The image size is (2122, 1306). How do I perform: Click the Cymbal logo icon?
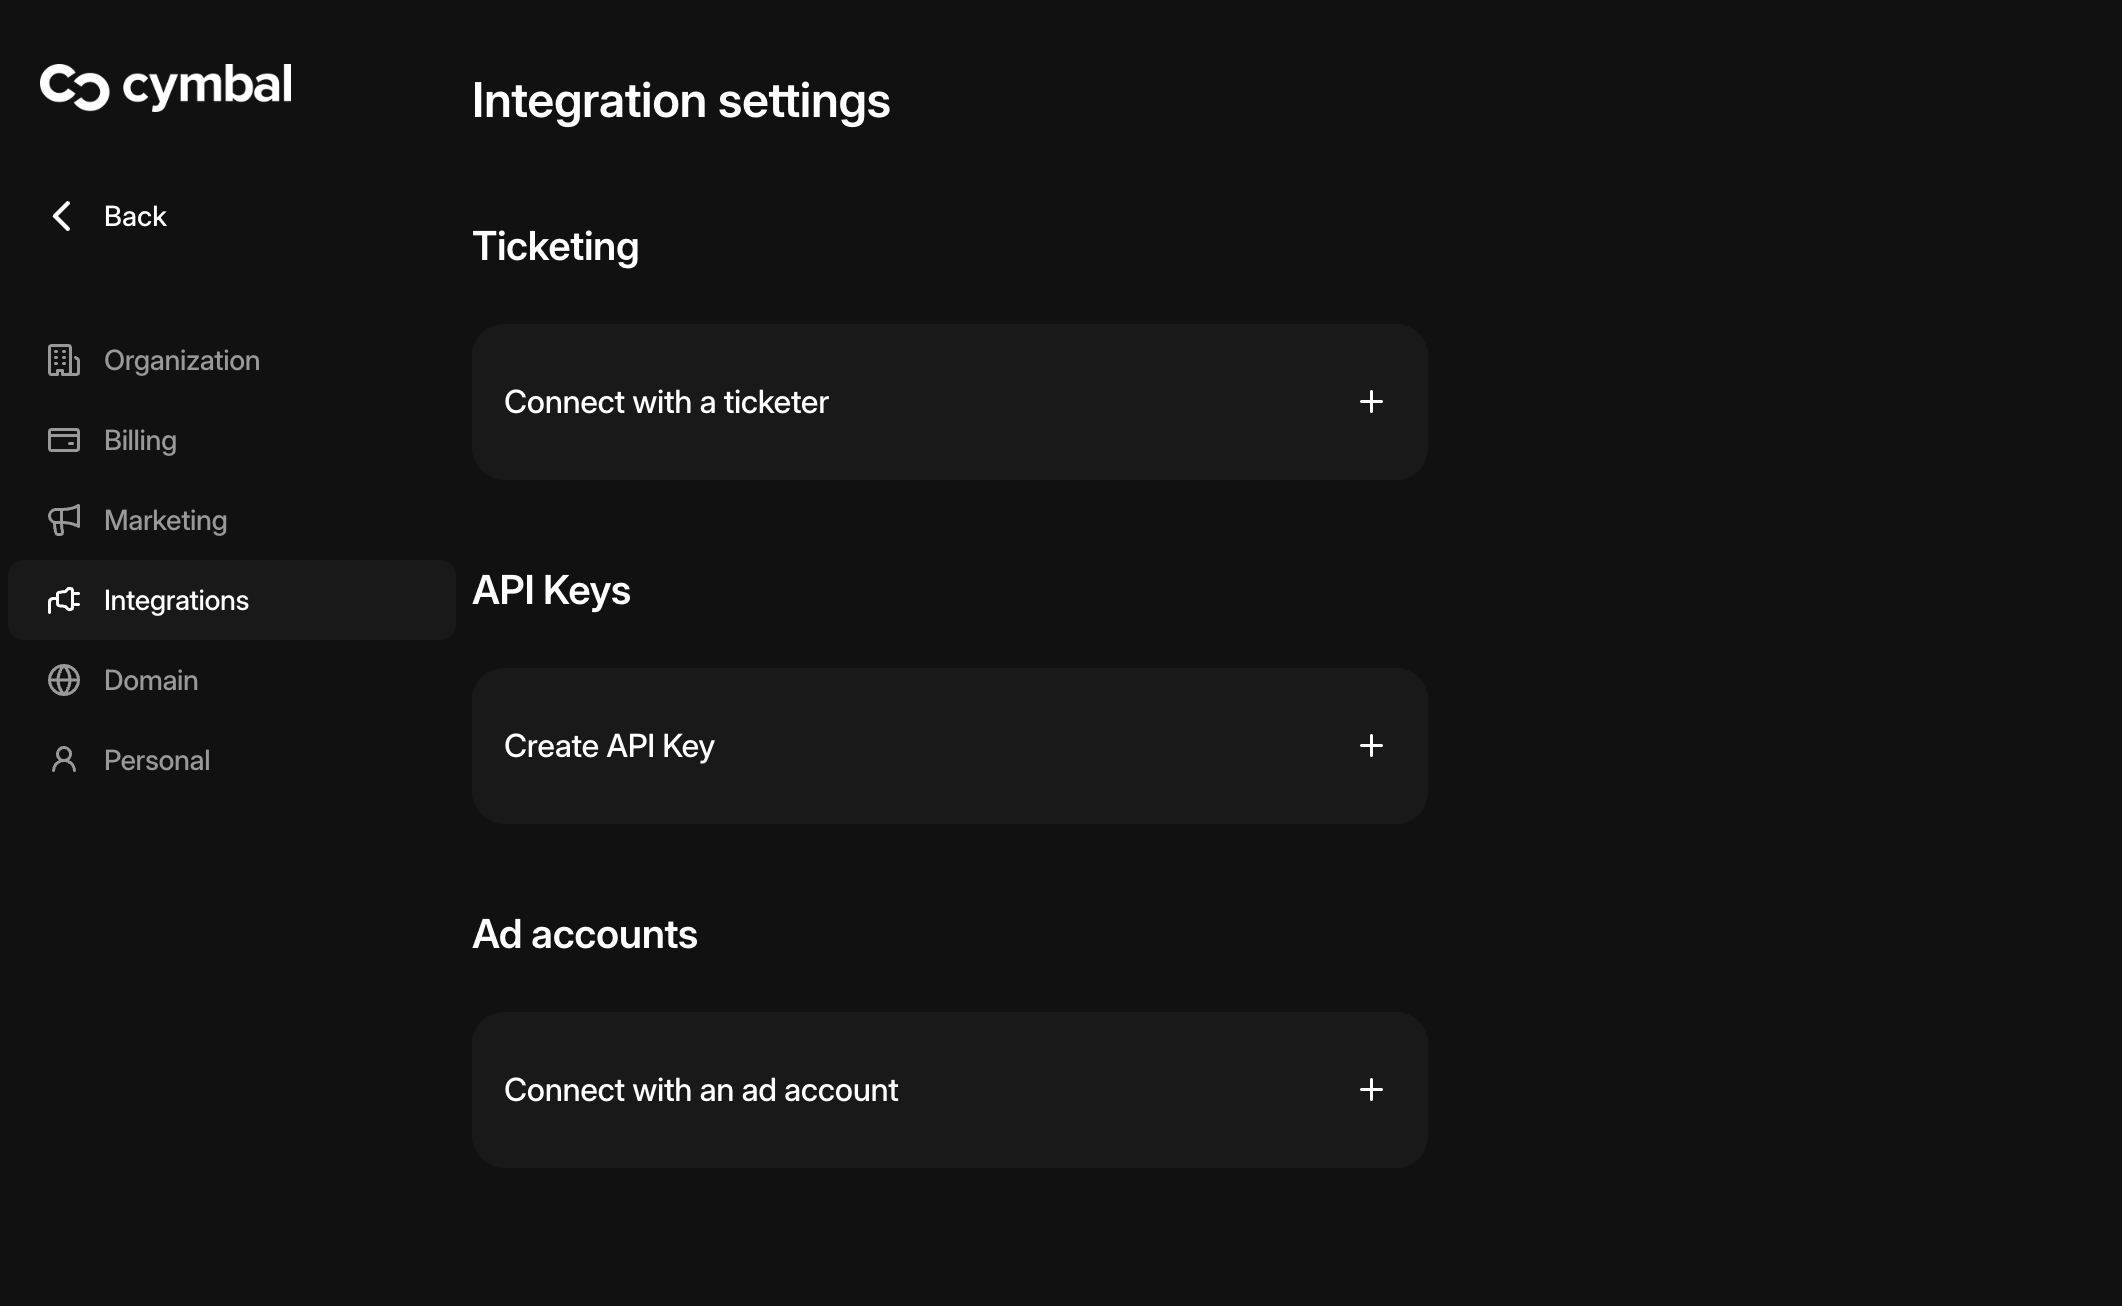click(x=74, y=86)
